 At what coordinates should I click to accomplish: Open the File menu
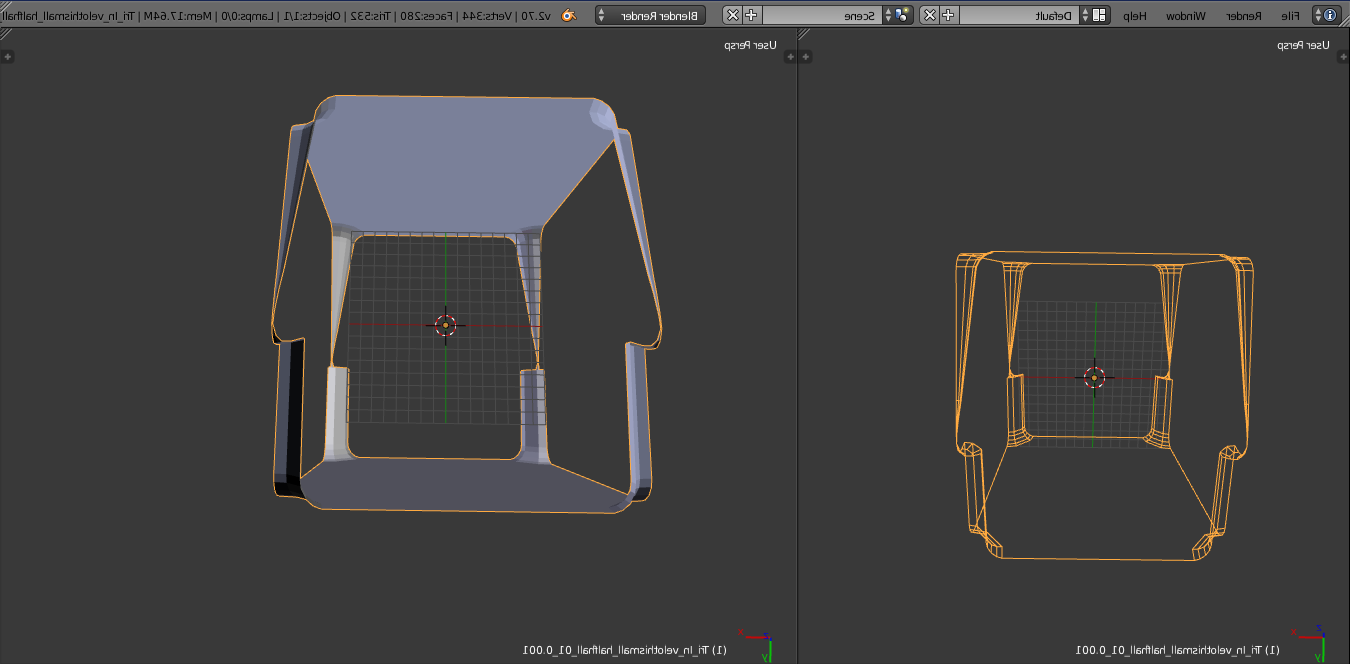(x=1291, y=15)
